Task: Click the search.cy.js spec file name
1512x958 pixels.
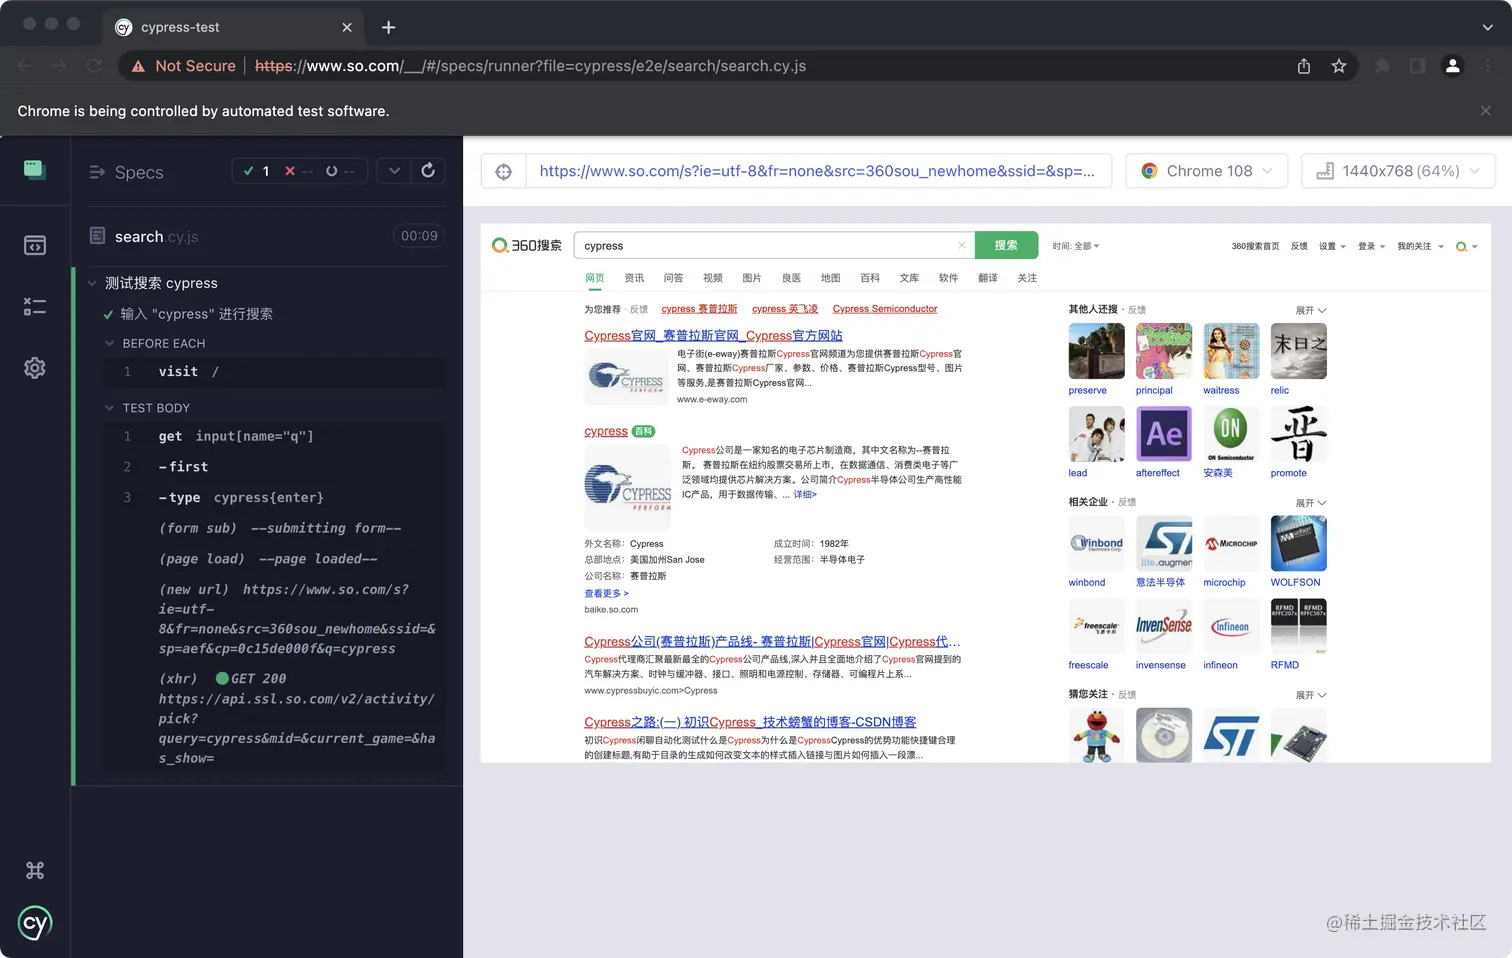Action: pyautogui.click(x=156, y=237)
